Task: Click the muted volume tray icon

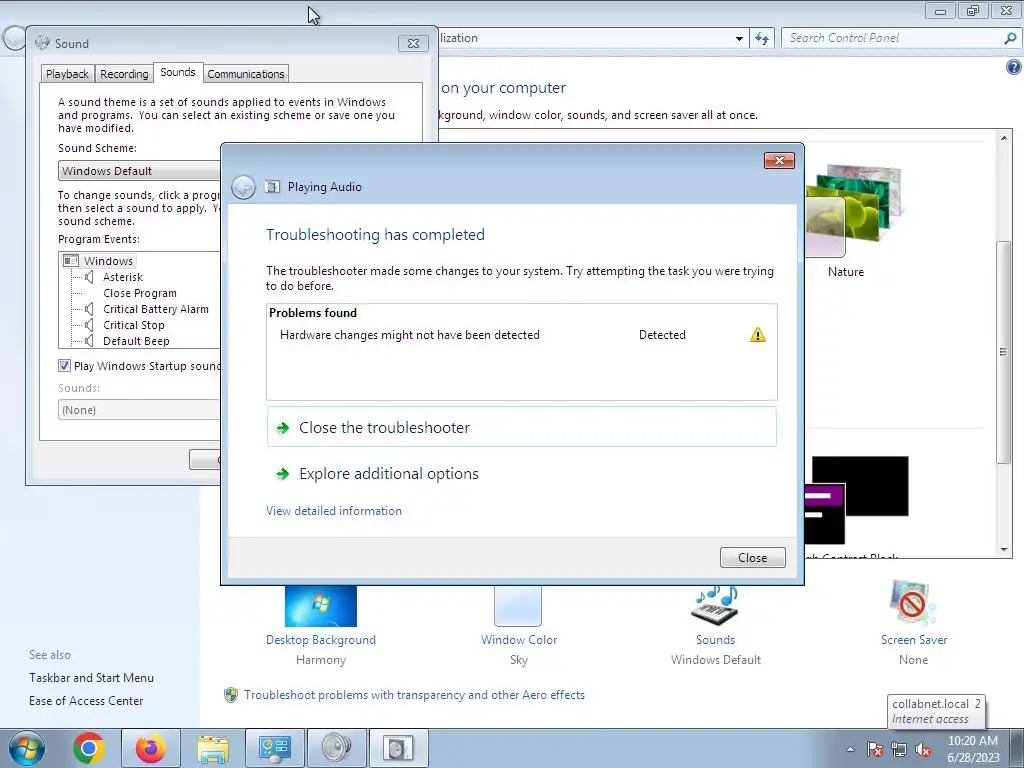Action: point(923,749)
